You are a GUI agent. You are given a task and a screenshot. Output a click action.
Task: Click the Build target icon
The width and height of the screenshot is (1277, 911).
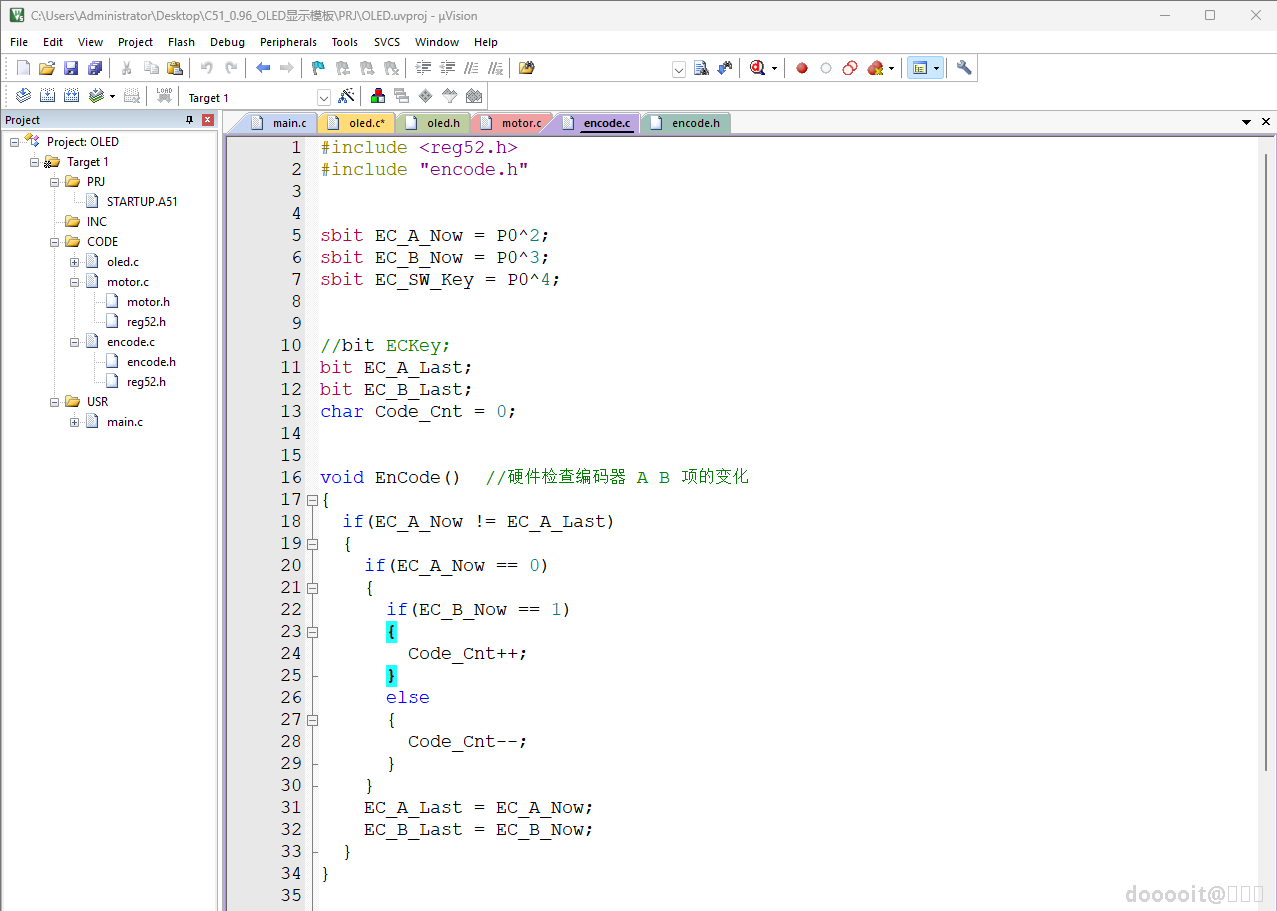coord(47,96)
